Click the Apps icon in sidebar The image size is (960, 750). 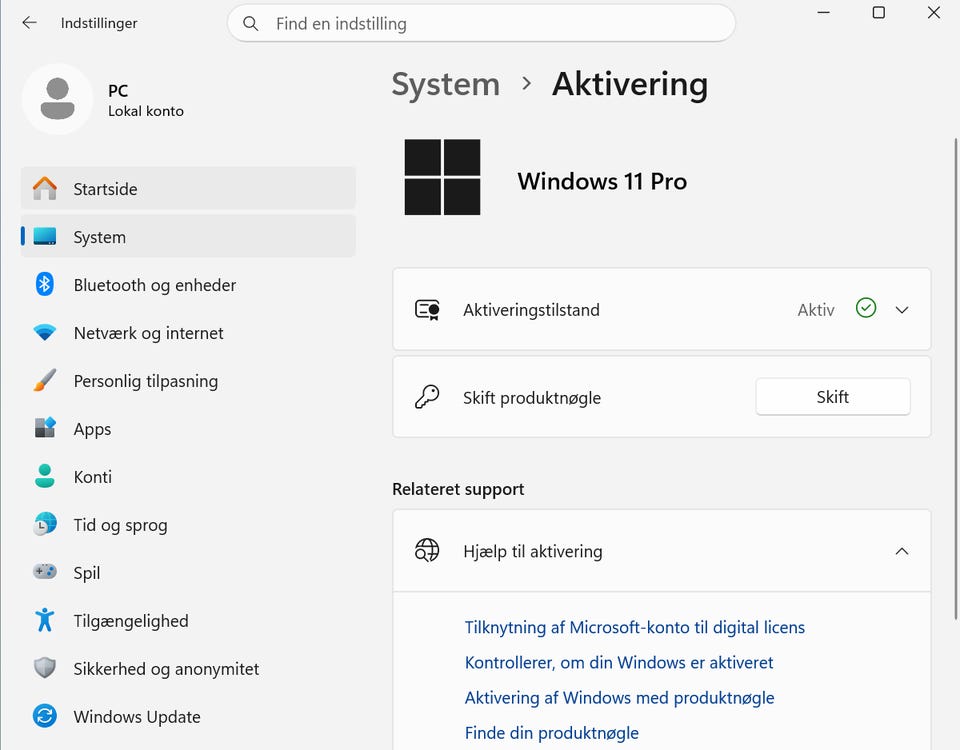click(x=45, y=428)
